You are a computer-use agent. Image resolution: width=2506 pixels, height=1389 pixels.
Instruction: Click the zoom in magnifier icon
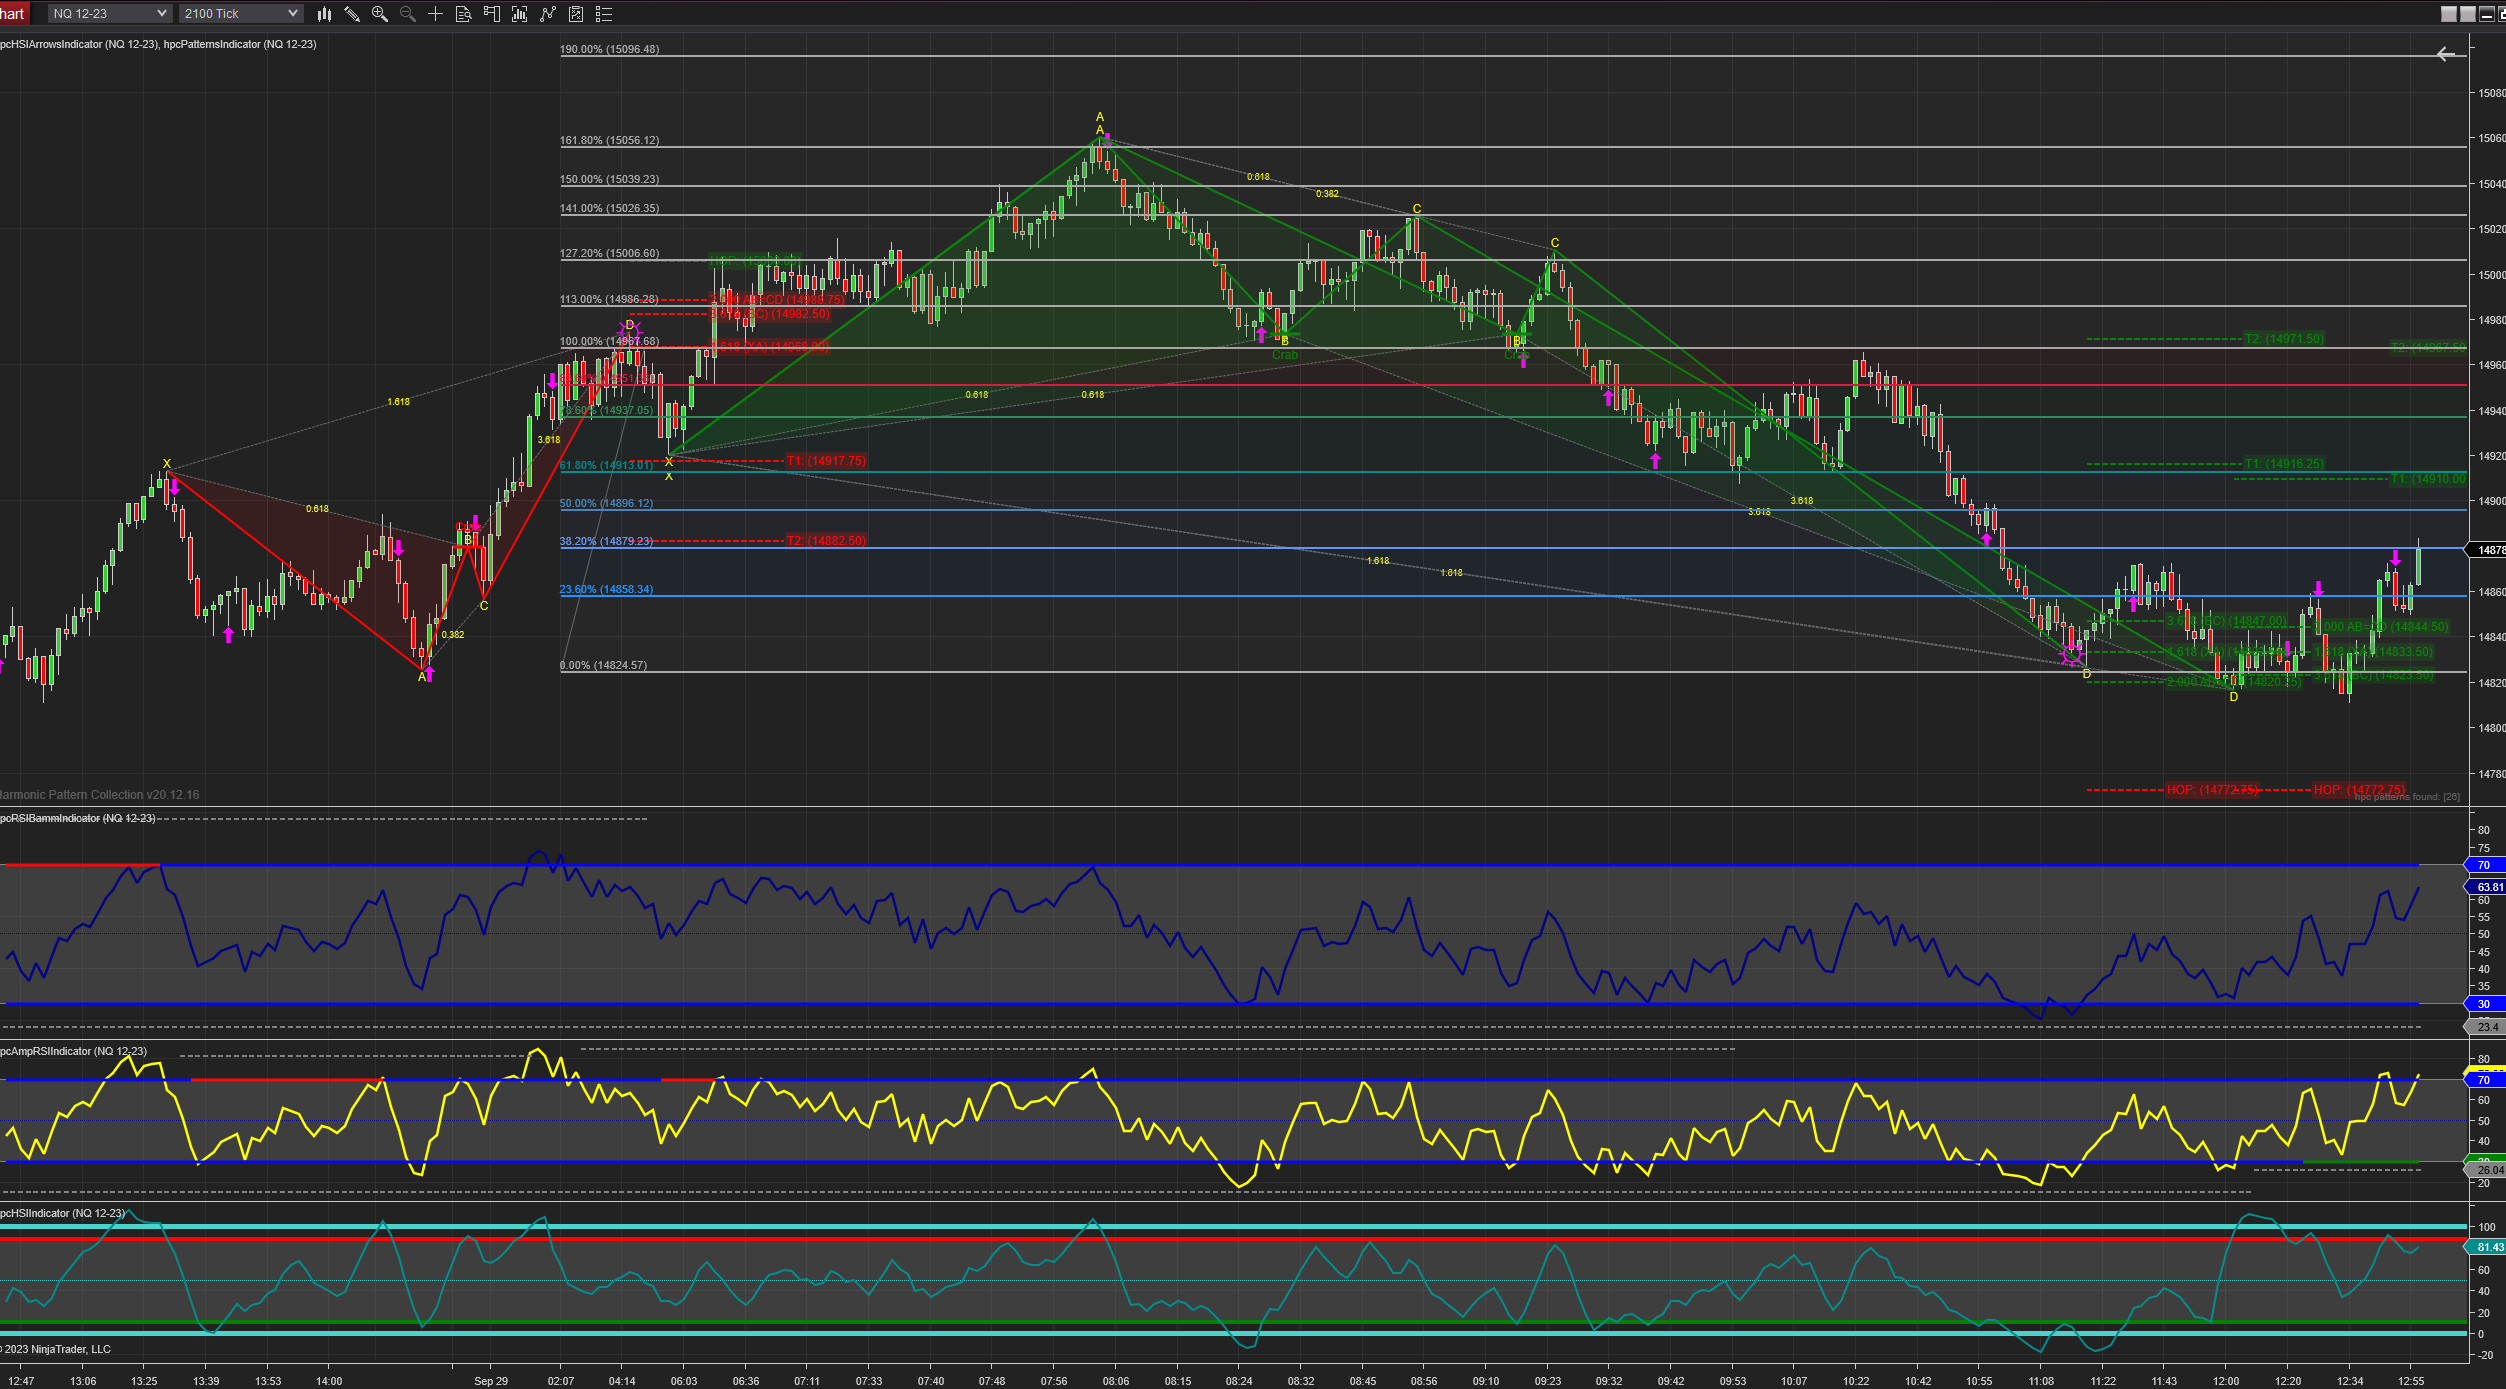[380, 14]
